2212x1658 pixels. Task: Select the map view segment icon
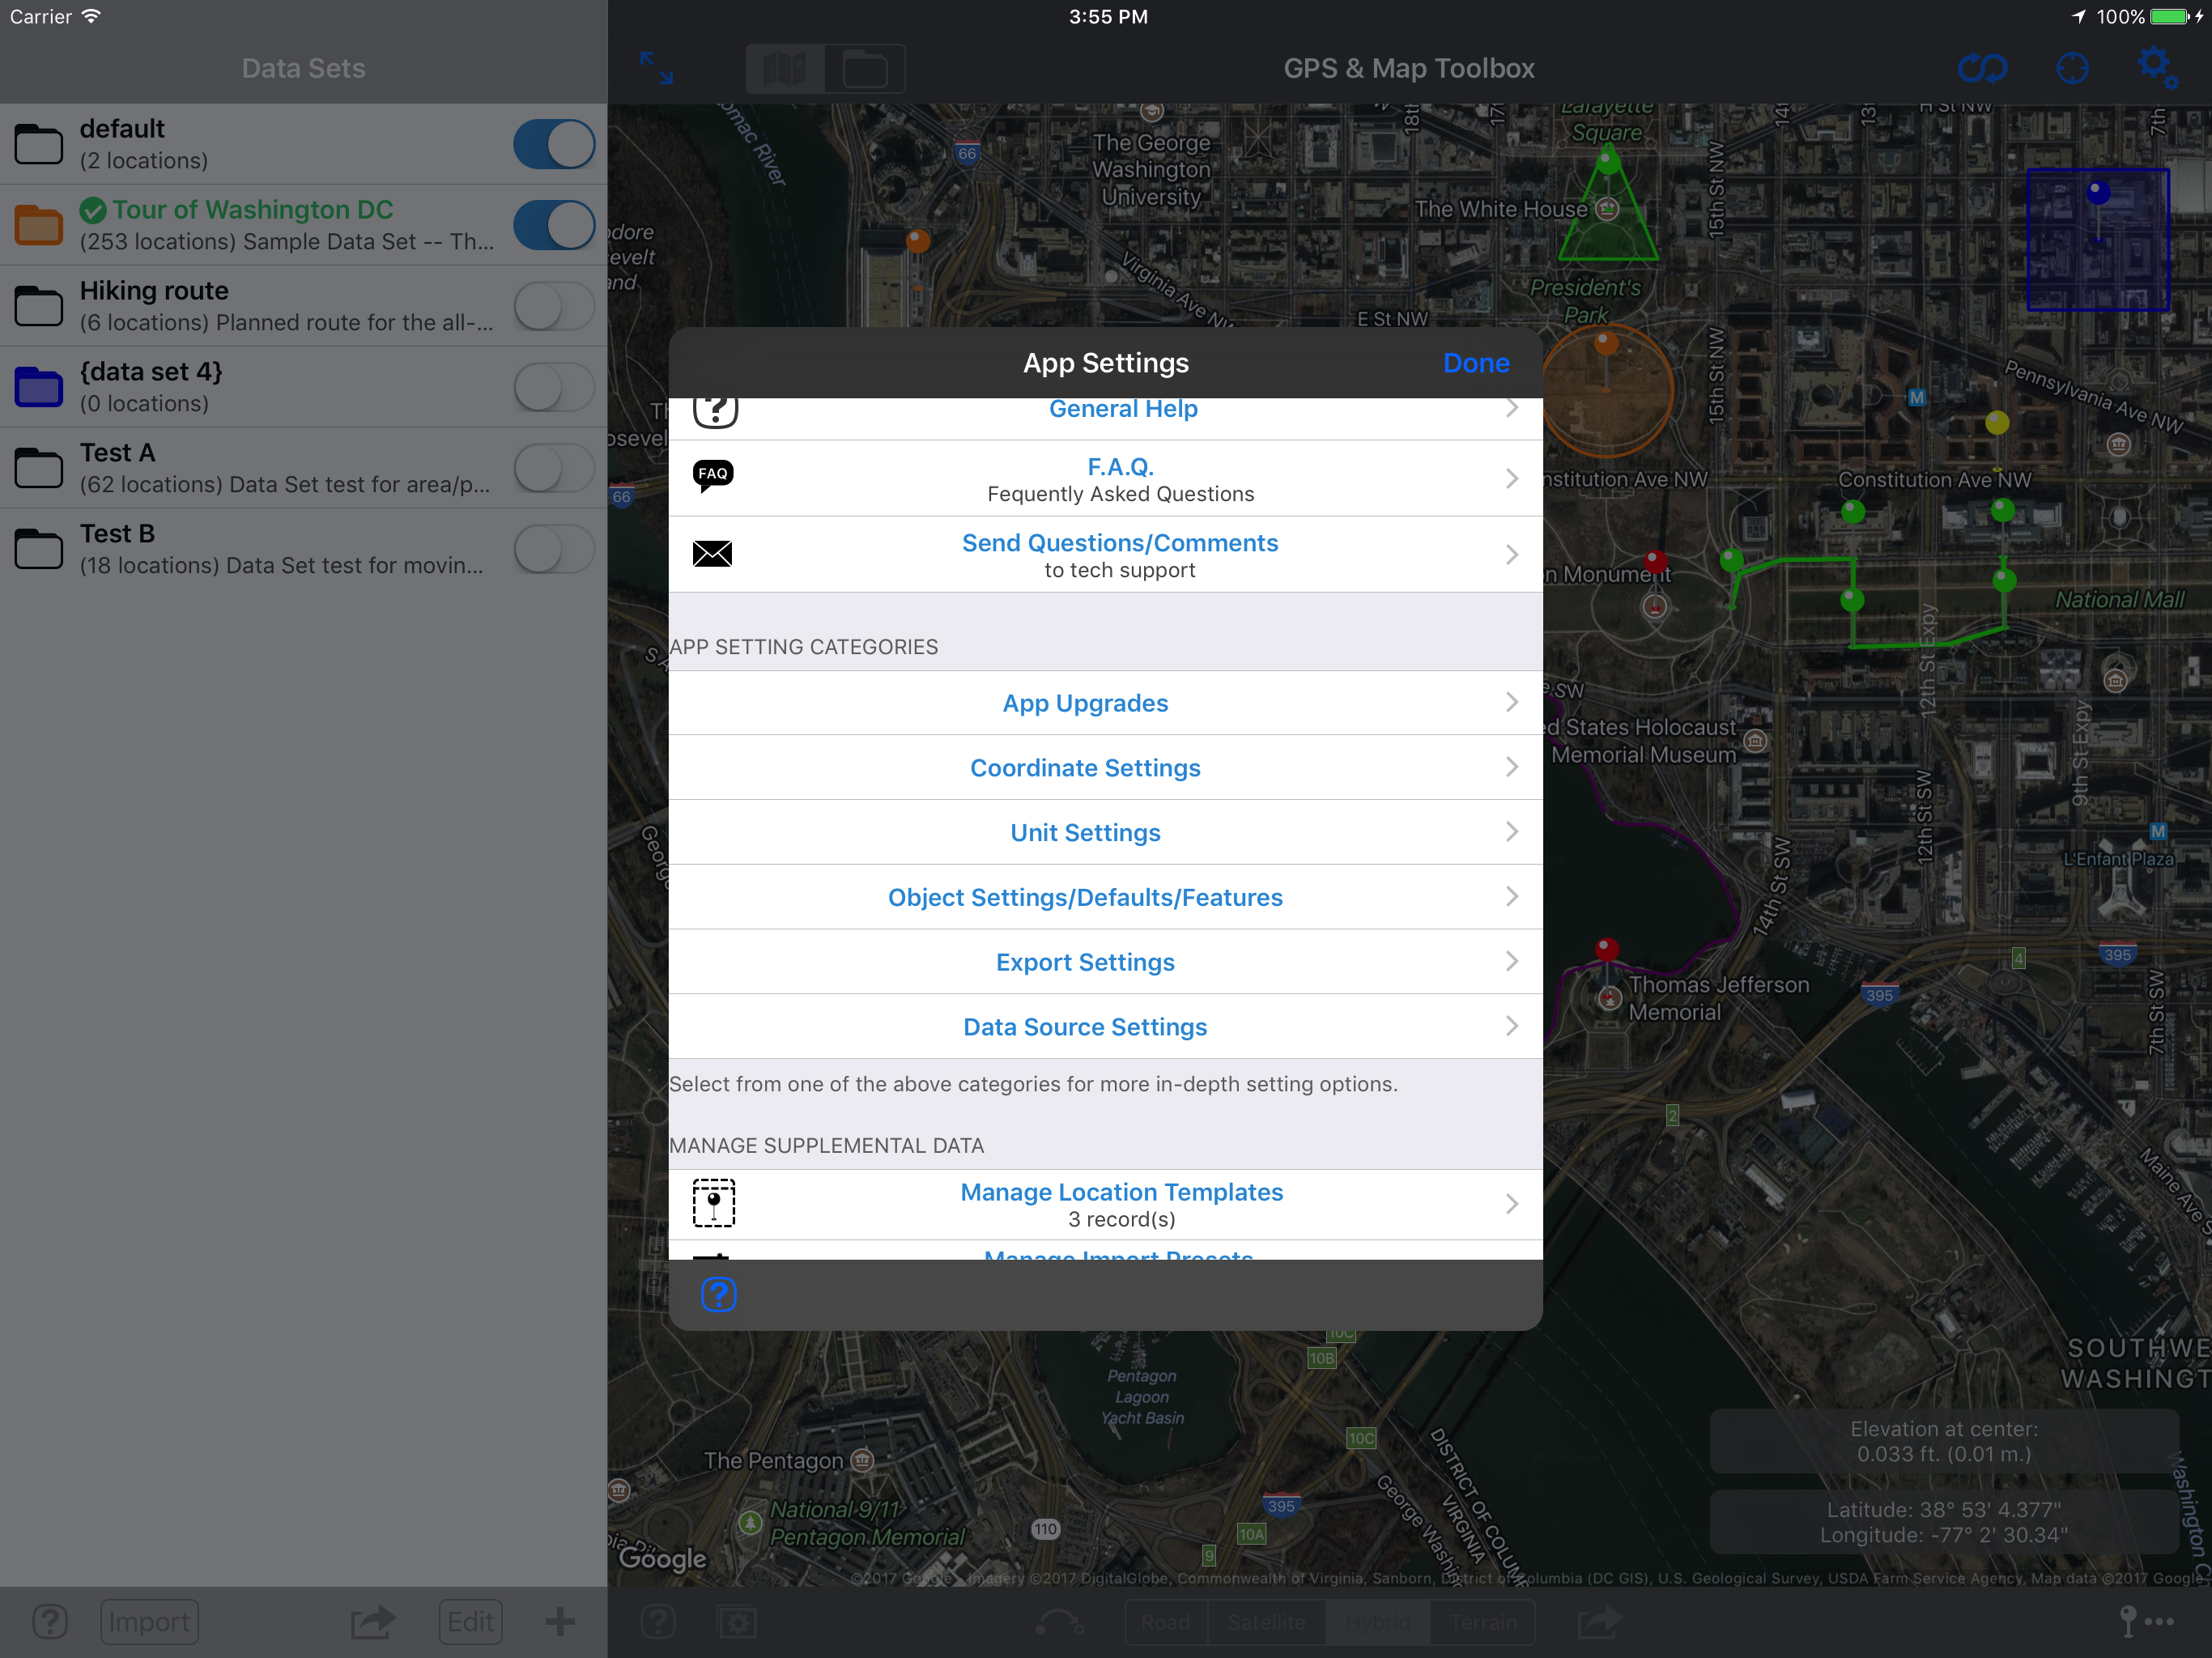click(x=785, y=69)
